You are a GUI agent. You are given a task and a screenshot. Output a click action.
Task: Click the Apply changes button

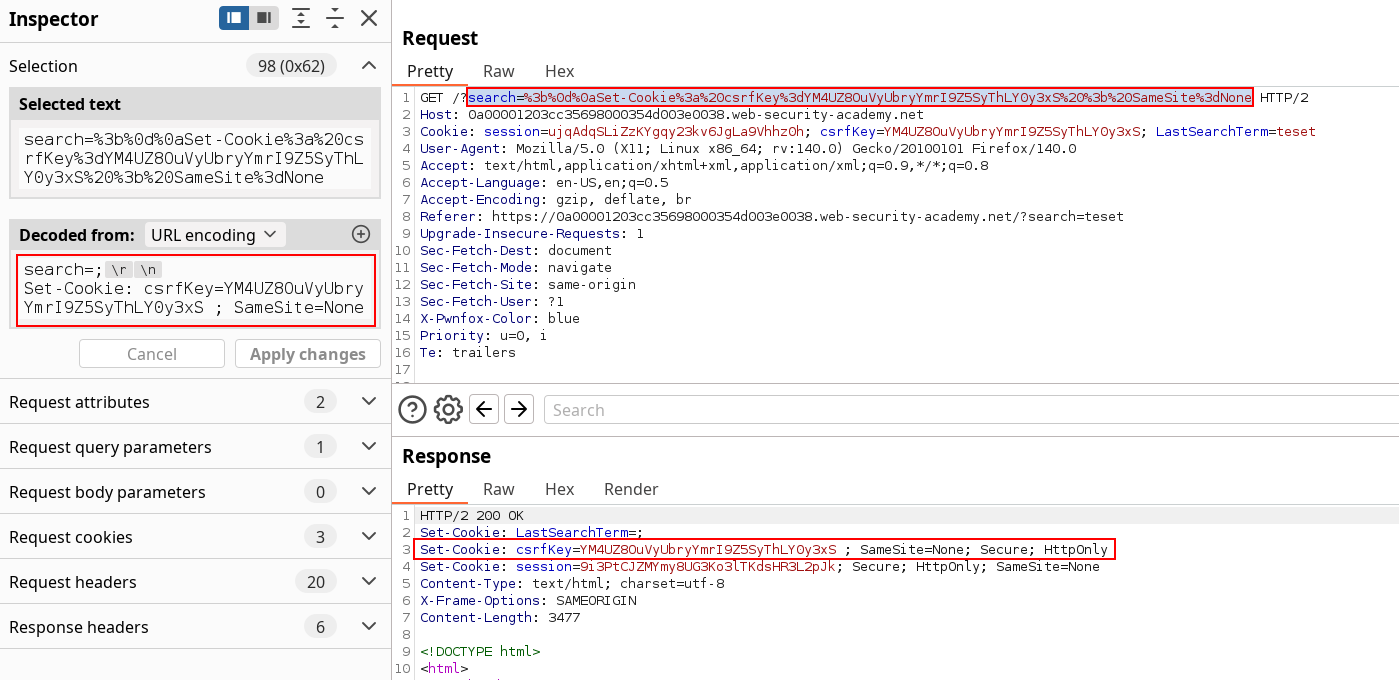(307, 354)
